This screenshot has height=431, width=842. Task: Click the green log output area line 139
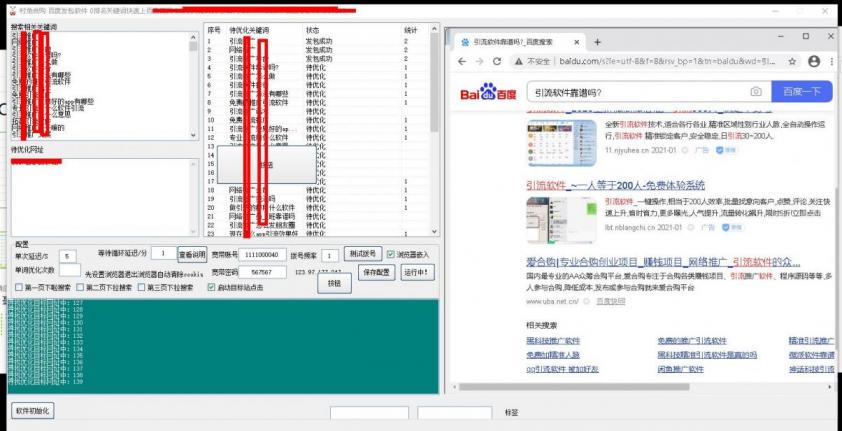click(x=46, y=382)
